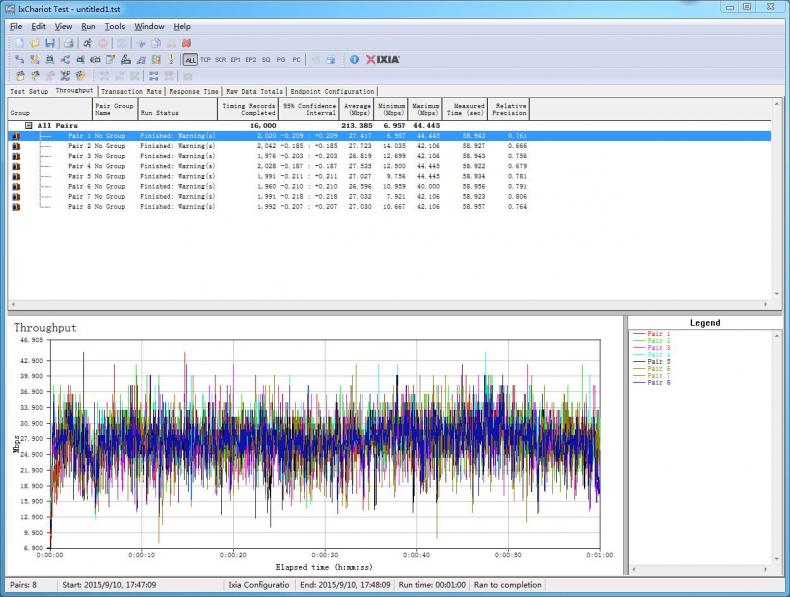The width and height of the screenshot is (790, 597).
Task: Click the hand icon starting third toolbar
Action: [20, 76]
